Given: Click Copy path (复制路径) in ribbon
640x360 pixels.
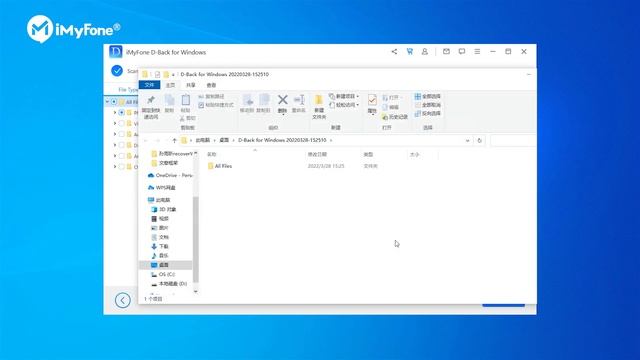Looking at the screenshot, I should 211,97.
